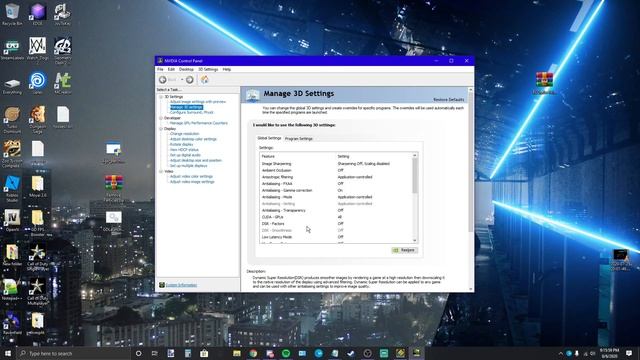Click the Restore Defaults link
This screenshot has height=360, width=640.
pos(449,100)
